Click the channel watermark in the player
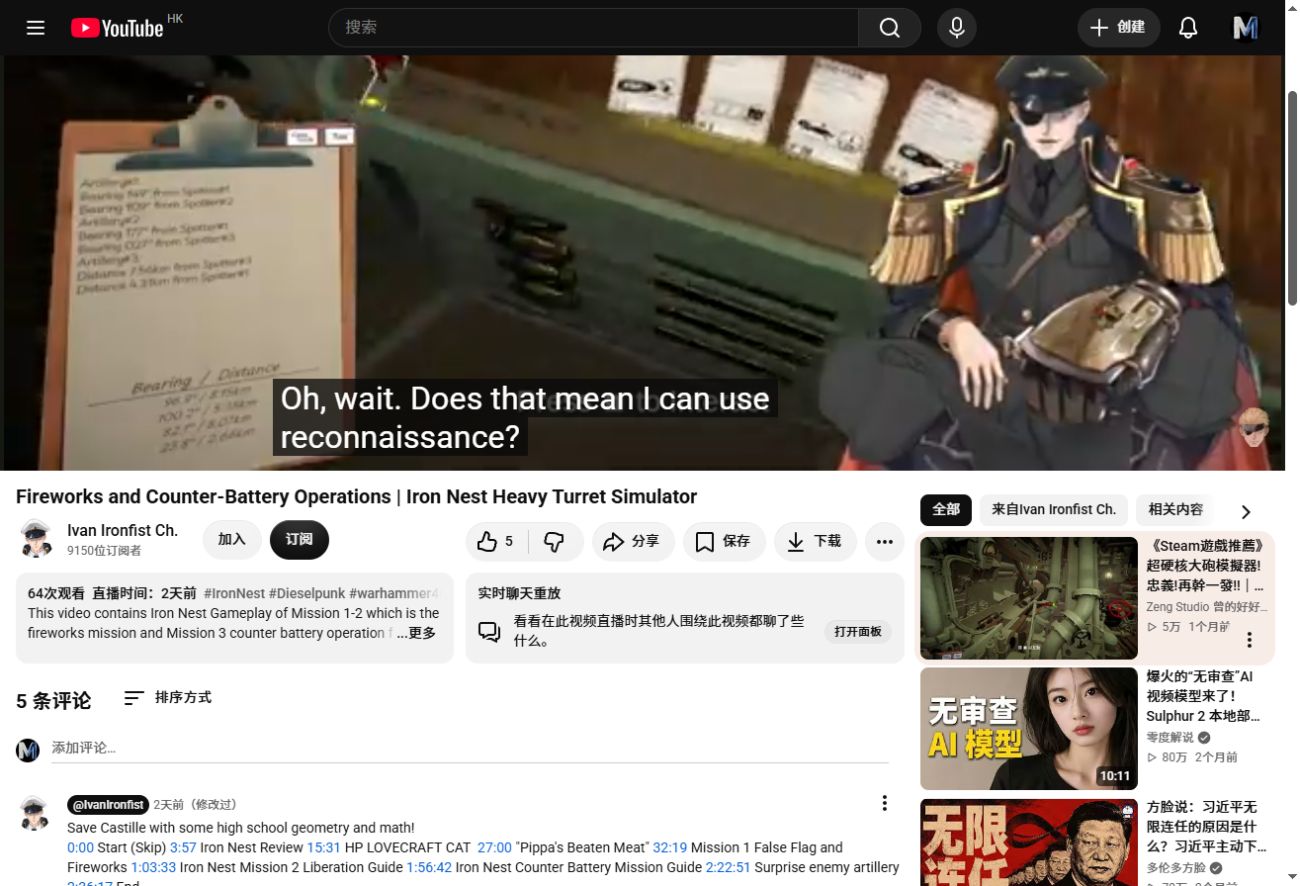 (x=1253, y=427)
